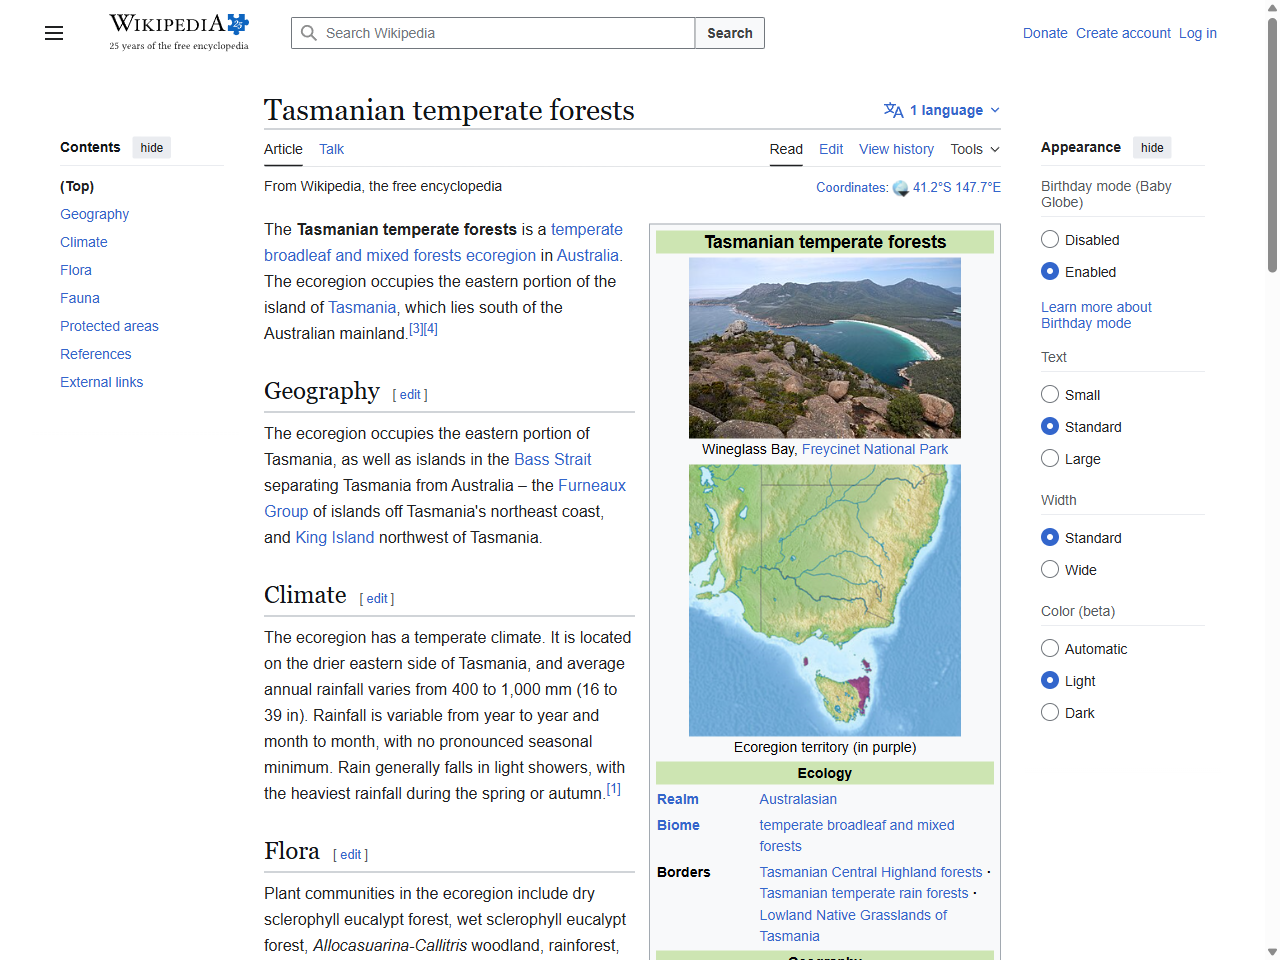1280x960 pixels.
Task: Choose Large text size
Action: click(x=1050, y=458)
